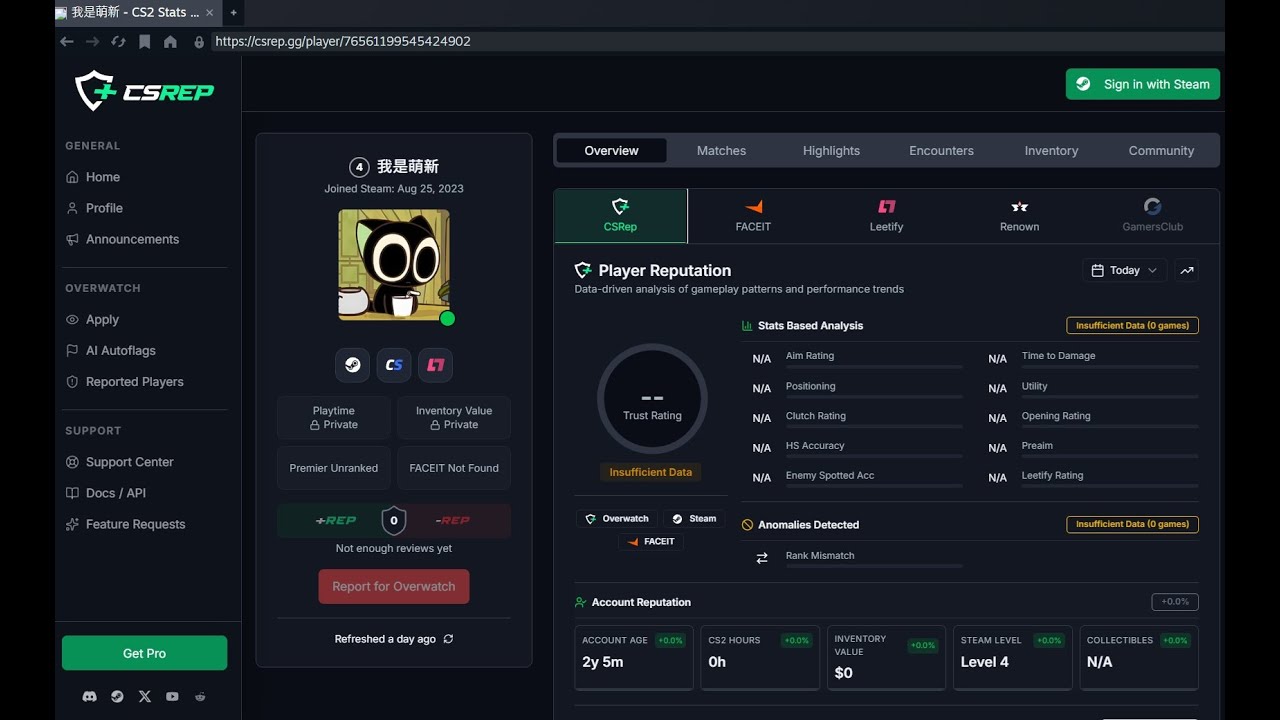1280x720 pixels.
Task: Select the Leetify source tab
Action: coord(886,216)
